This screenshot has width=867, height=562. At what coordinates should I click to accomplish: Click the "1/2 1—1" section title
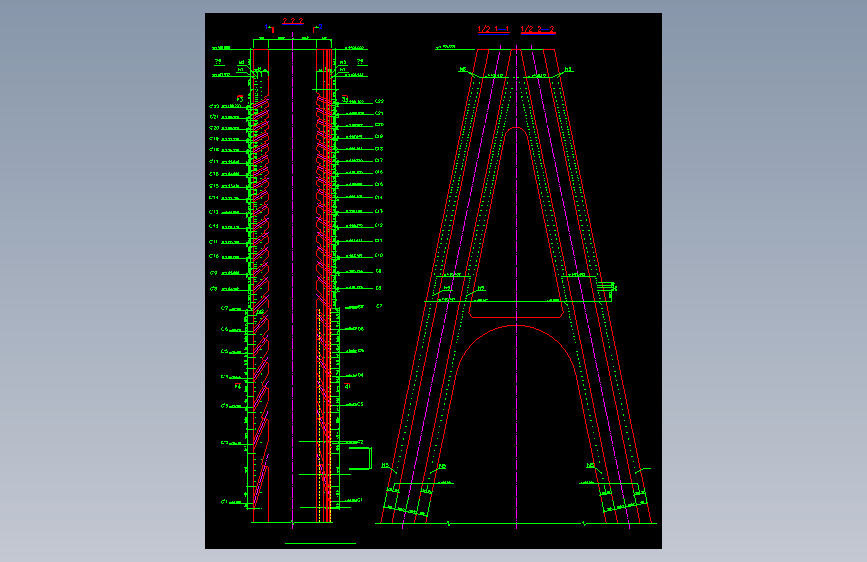[x=493, y=29]
